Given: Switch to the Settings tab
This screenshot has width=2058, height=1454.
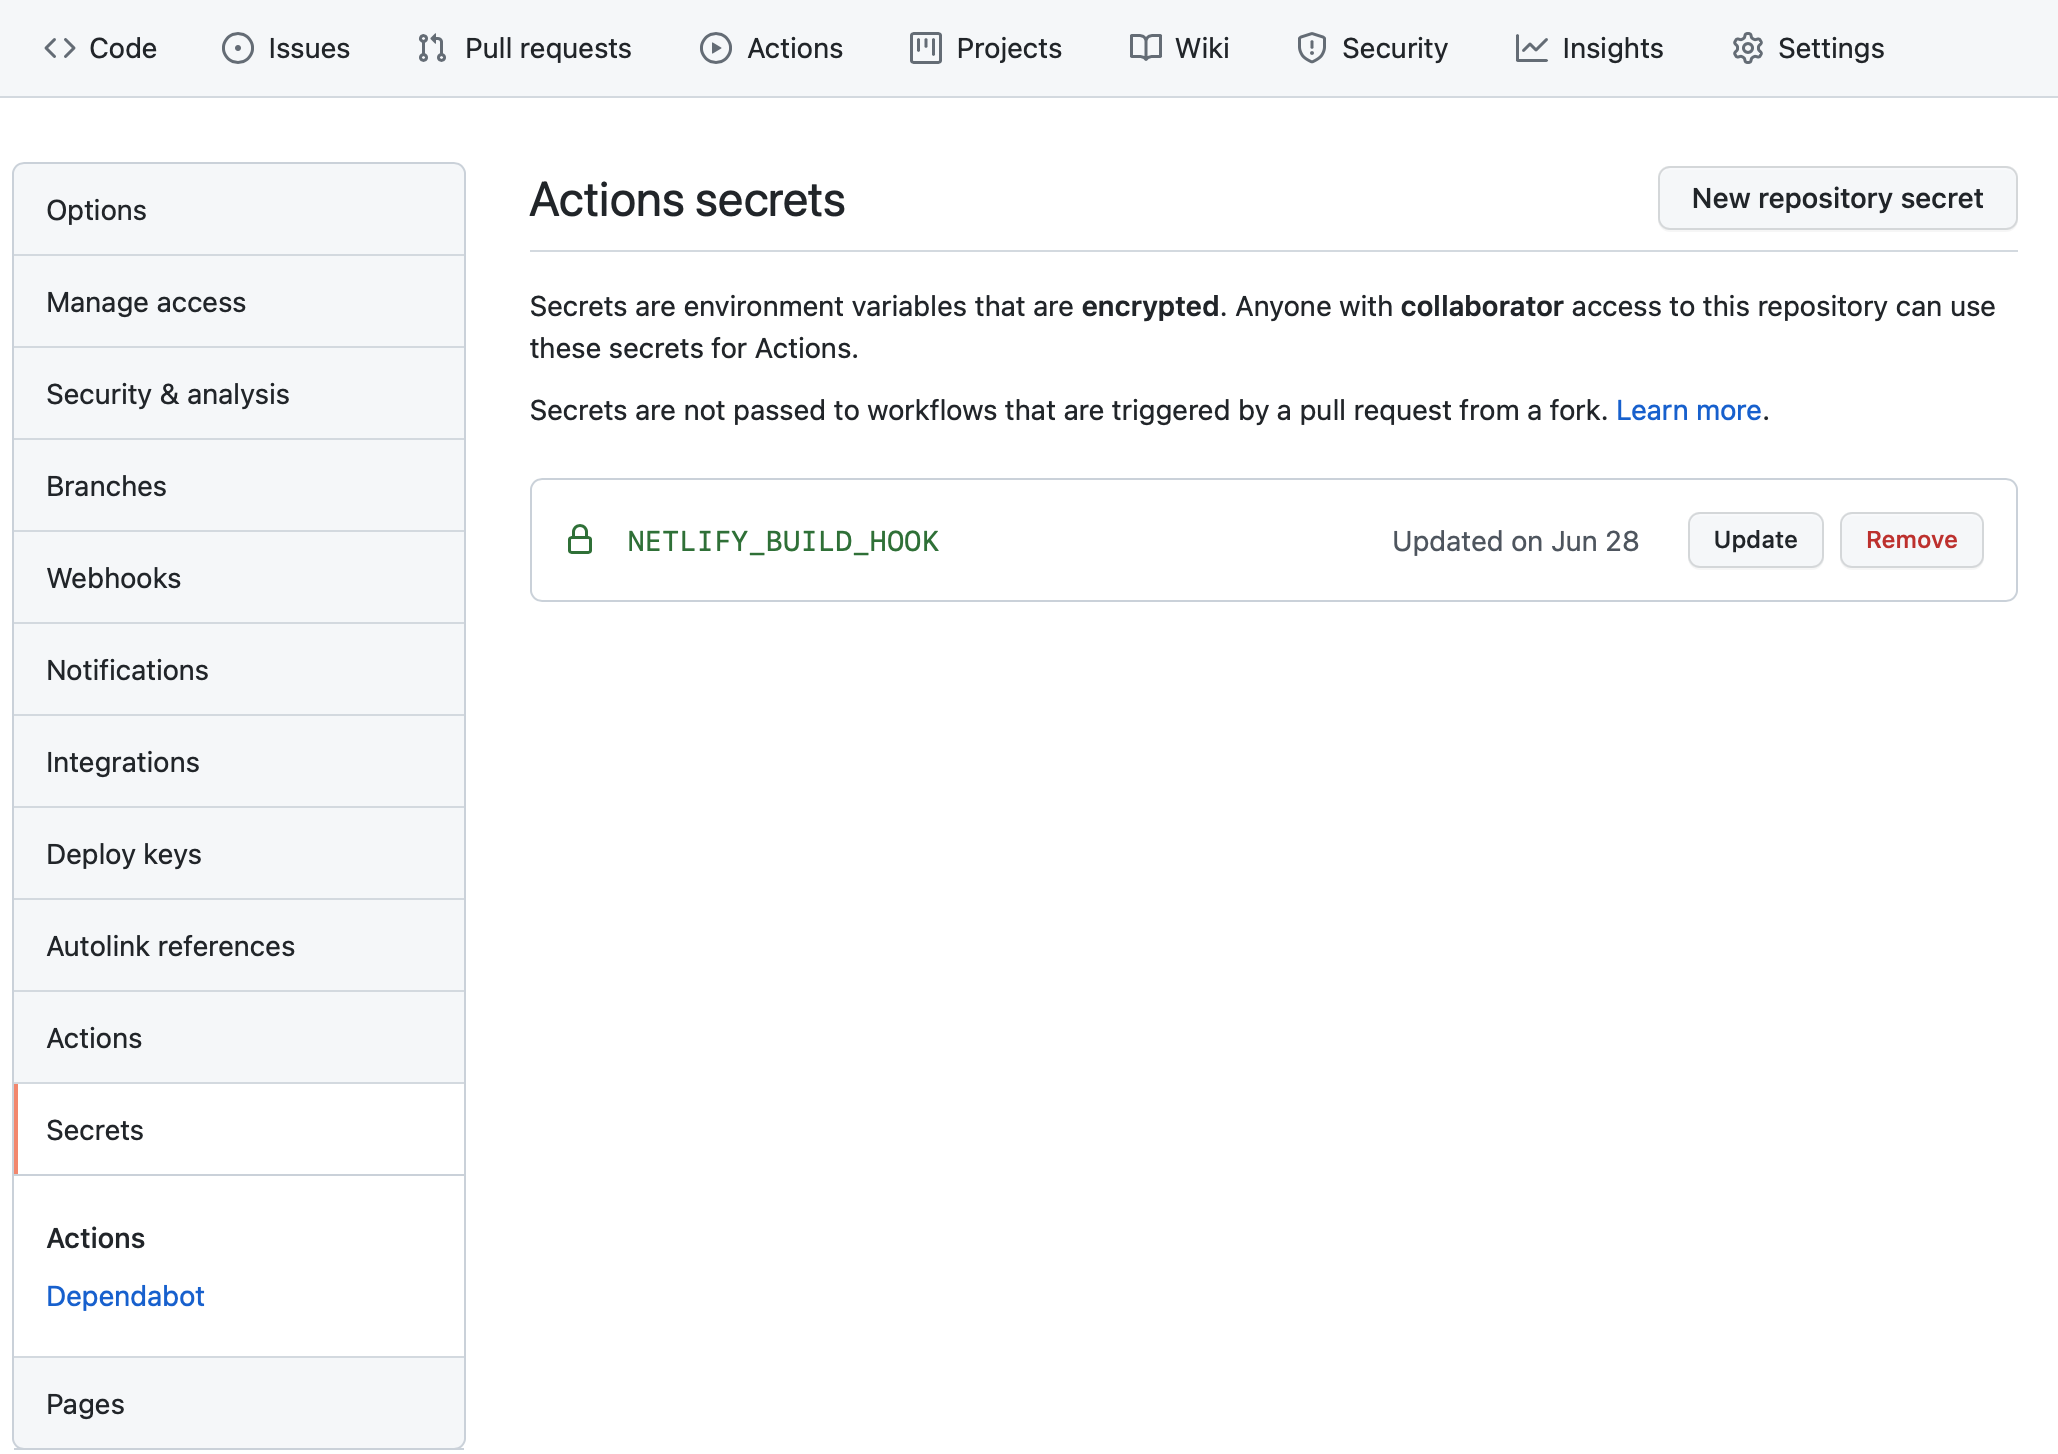Looking at the screenshot, I should click(1829, 47).
